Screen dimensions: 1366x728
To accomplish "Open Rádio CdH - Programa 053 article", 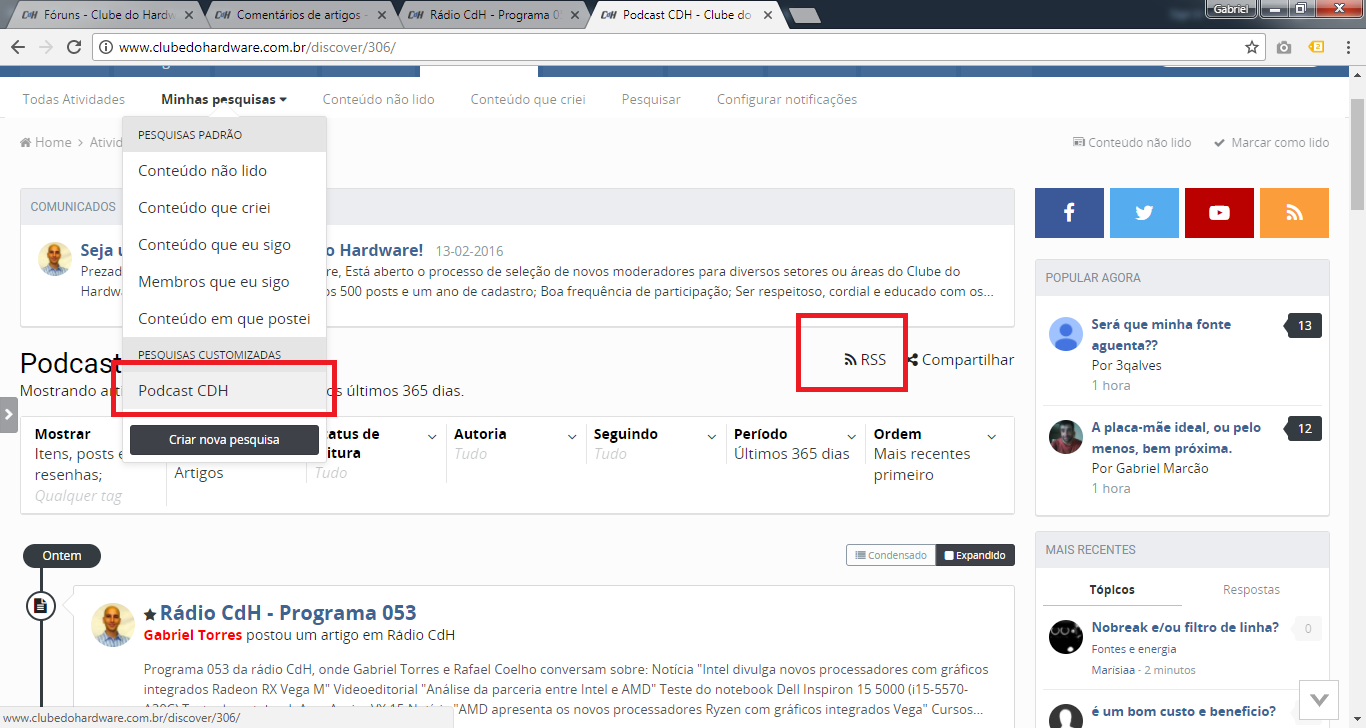I will coord(288,613).
